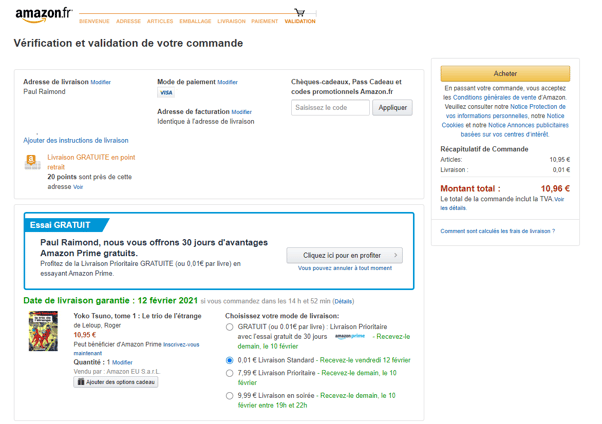Select 9,99 € Livraison en soirée option
The image size is (602, 424).
(x=230, y=395)
